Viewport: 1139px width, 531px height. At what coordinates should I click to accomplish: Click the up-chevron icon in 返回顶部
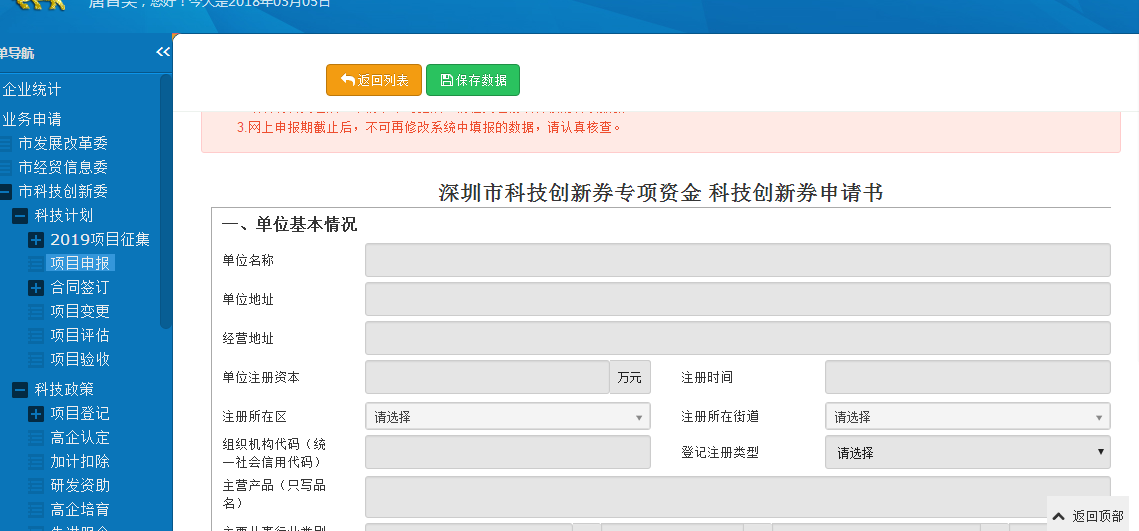coord(1059,516)
